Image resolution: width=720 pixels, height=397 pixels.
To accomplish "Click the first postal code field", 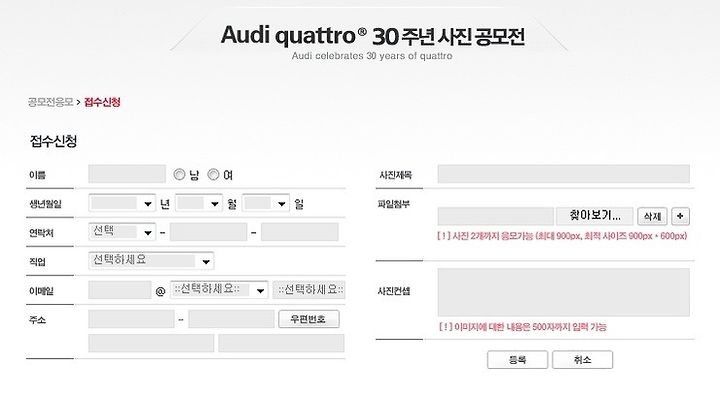I will point(131,319).
